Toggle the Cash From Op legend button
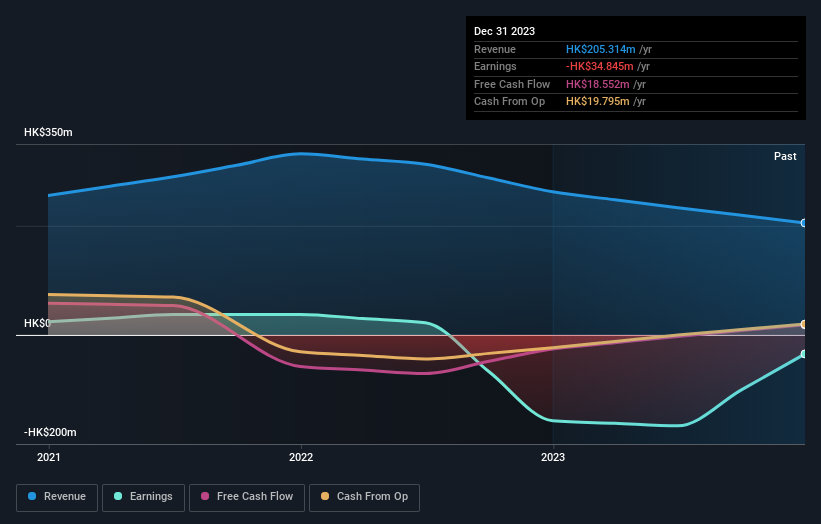 click(x=364, y=497)
